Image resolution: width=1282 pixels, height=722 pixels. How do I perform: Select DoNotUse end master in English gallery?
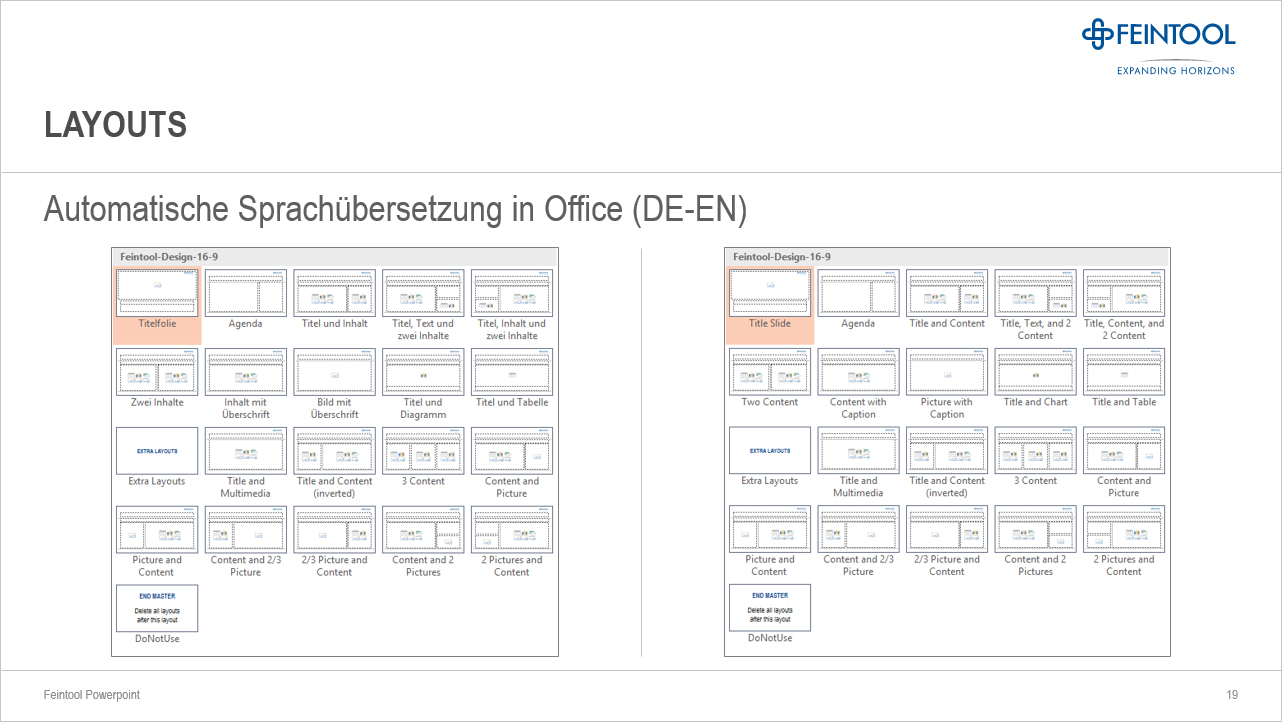point(770,608)
